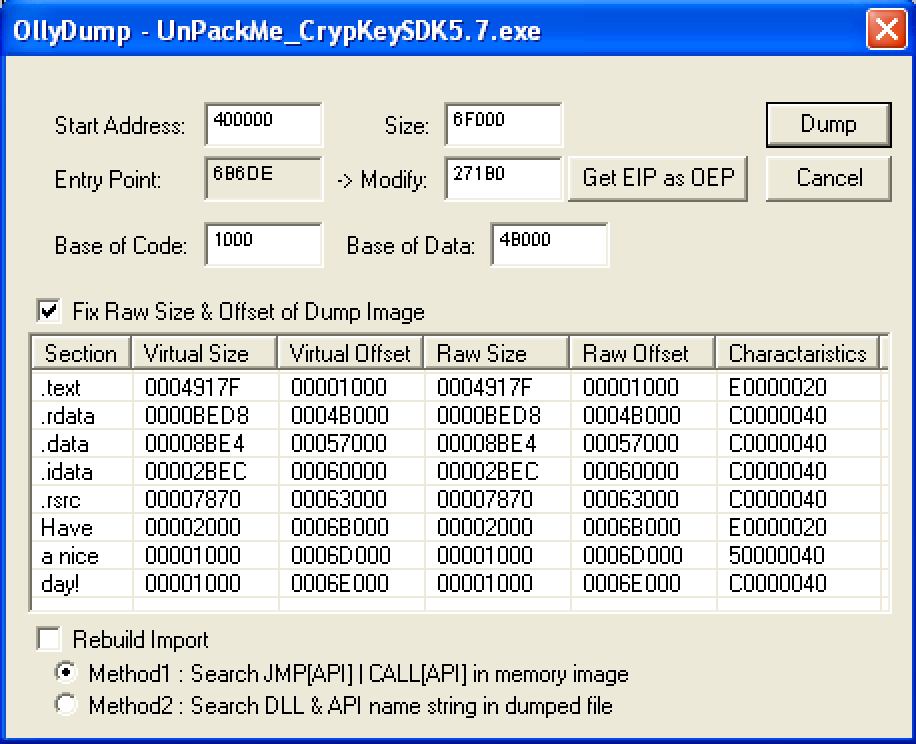The width and height of the screenshot is (916, 744).
Task: Click Virtual Size 00001000 of day! row
Action: [x=193, y=583]
